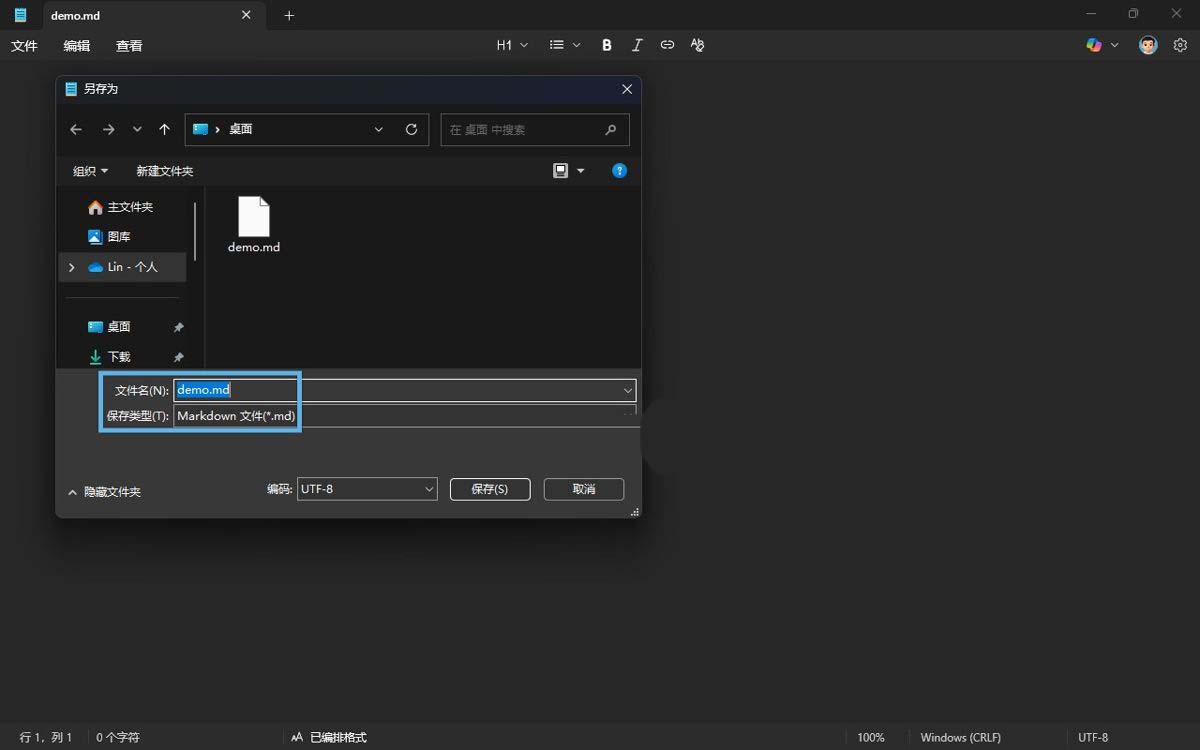Click the 取消 button

(x=584, y=489)
